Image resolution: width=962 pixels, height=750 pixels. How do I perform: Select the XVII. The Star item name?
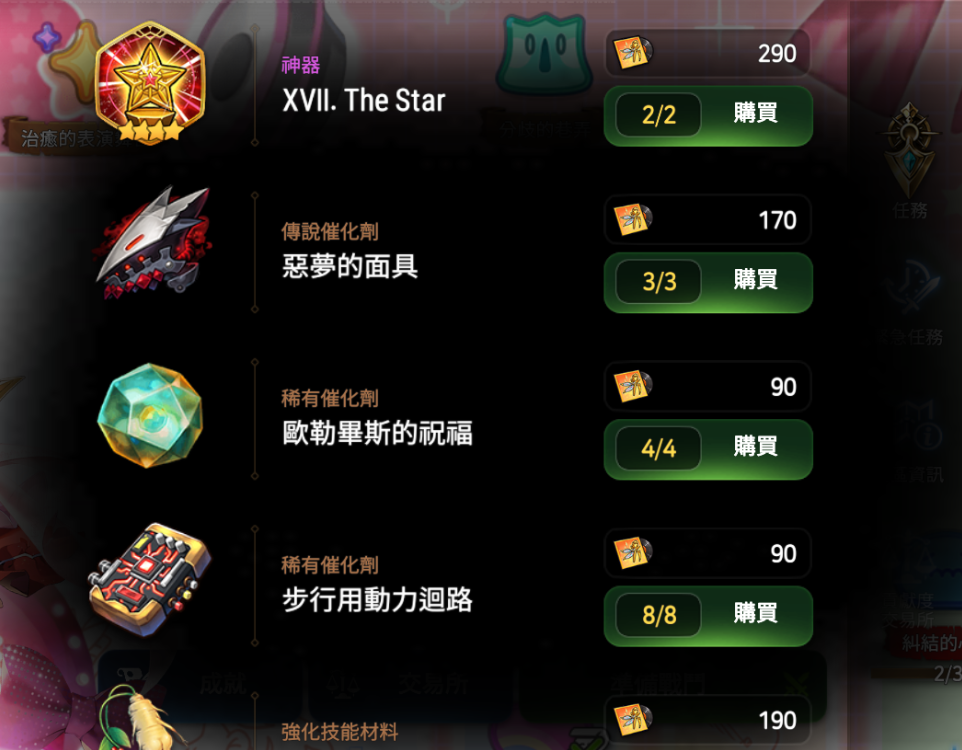(x=364, y=100)
